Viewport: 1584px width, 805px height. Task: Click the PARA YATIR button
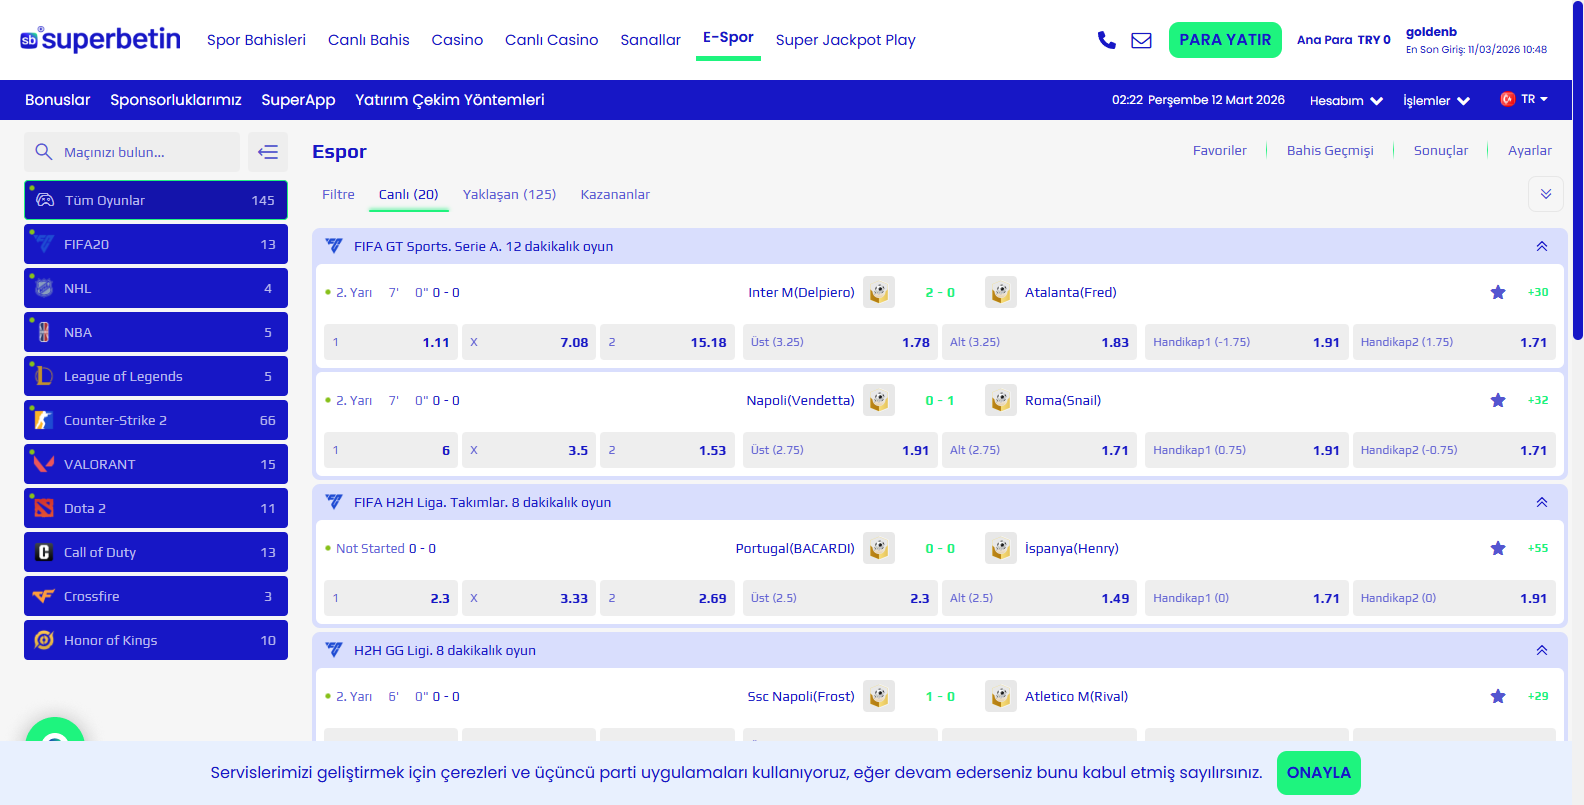click(x=1225, y=40)
